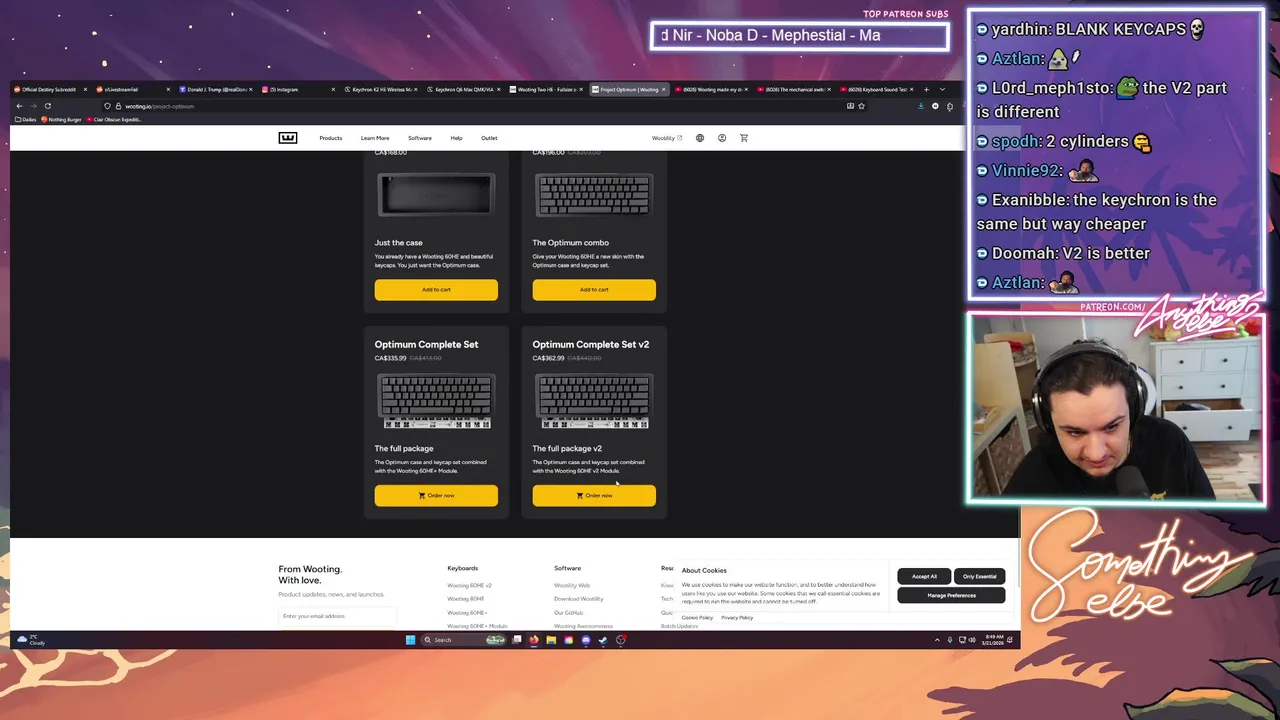Viewport: 1280px width, 720px height.
Task: Open the Clair Obscur Expedition bookmark
Action: pyautogui.click(x=115, y=119)
